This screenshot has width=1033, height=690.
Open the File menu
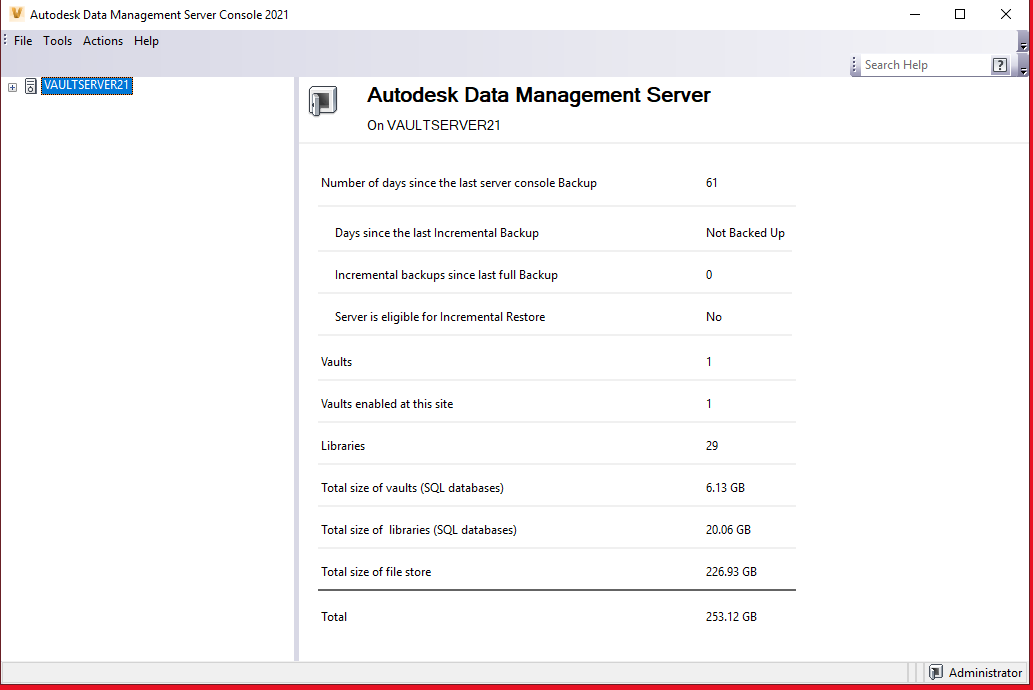(x=21, y=41)
